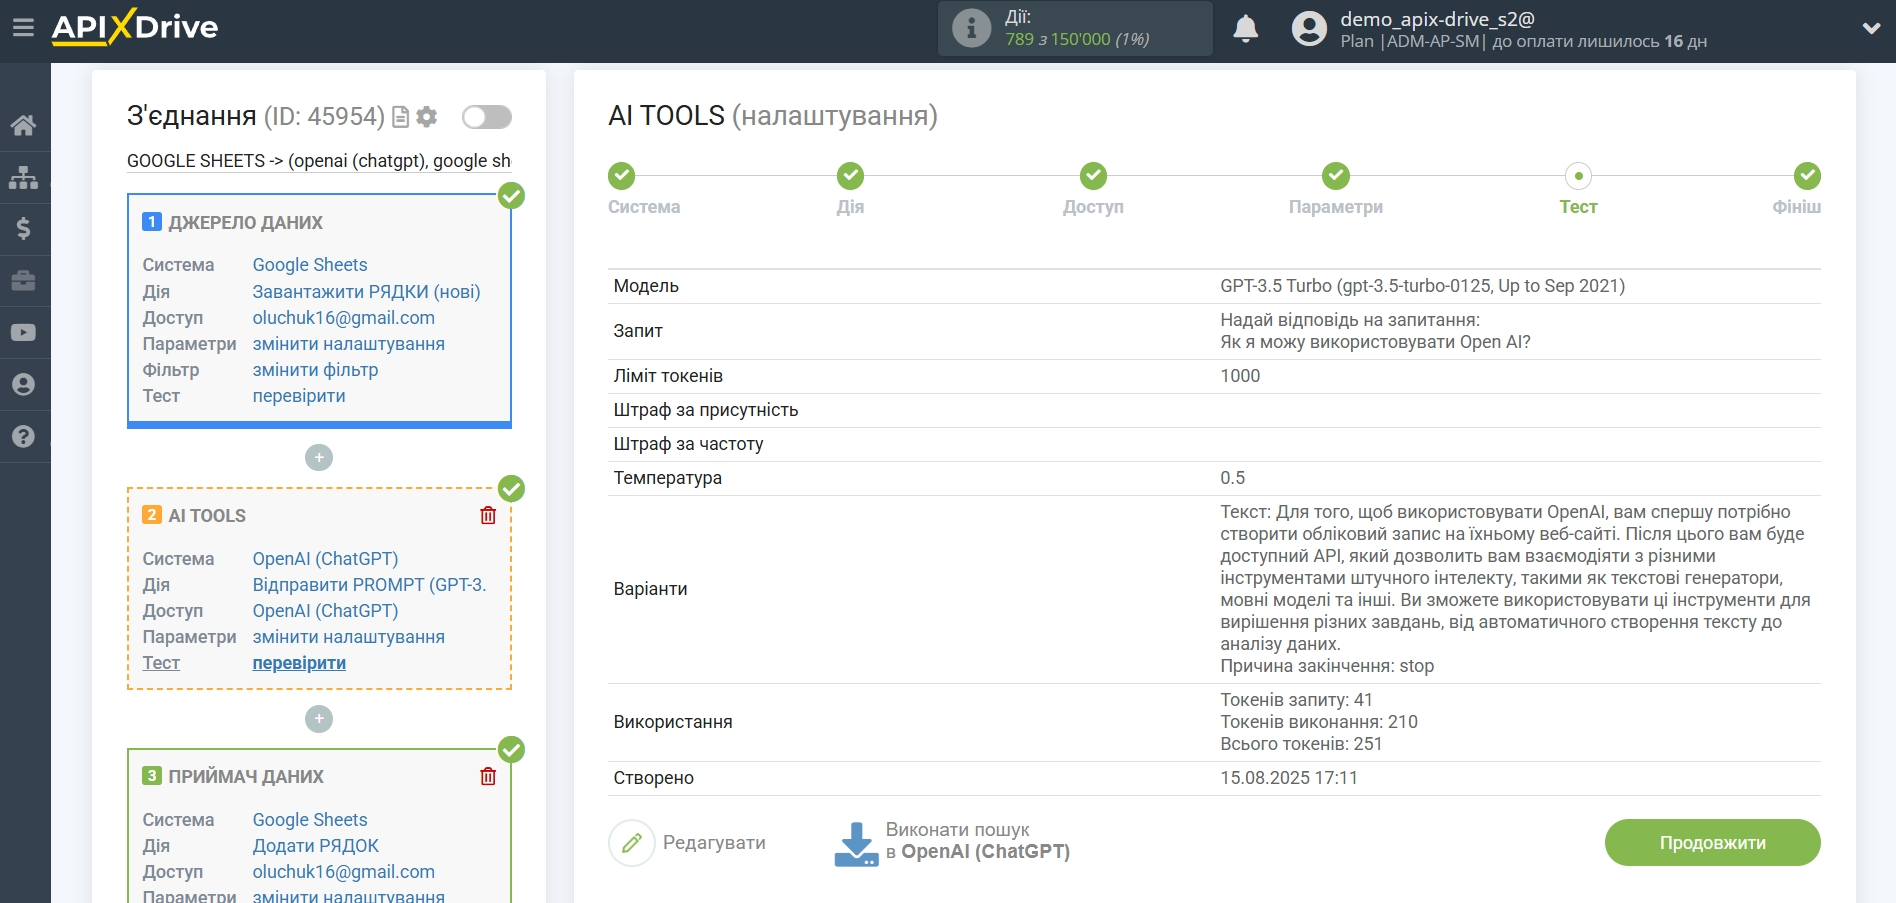Click перевірити in AI TOOLS block
Screen dimensions: 1896x903
(299, 663)
